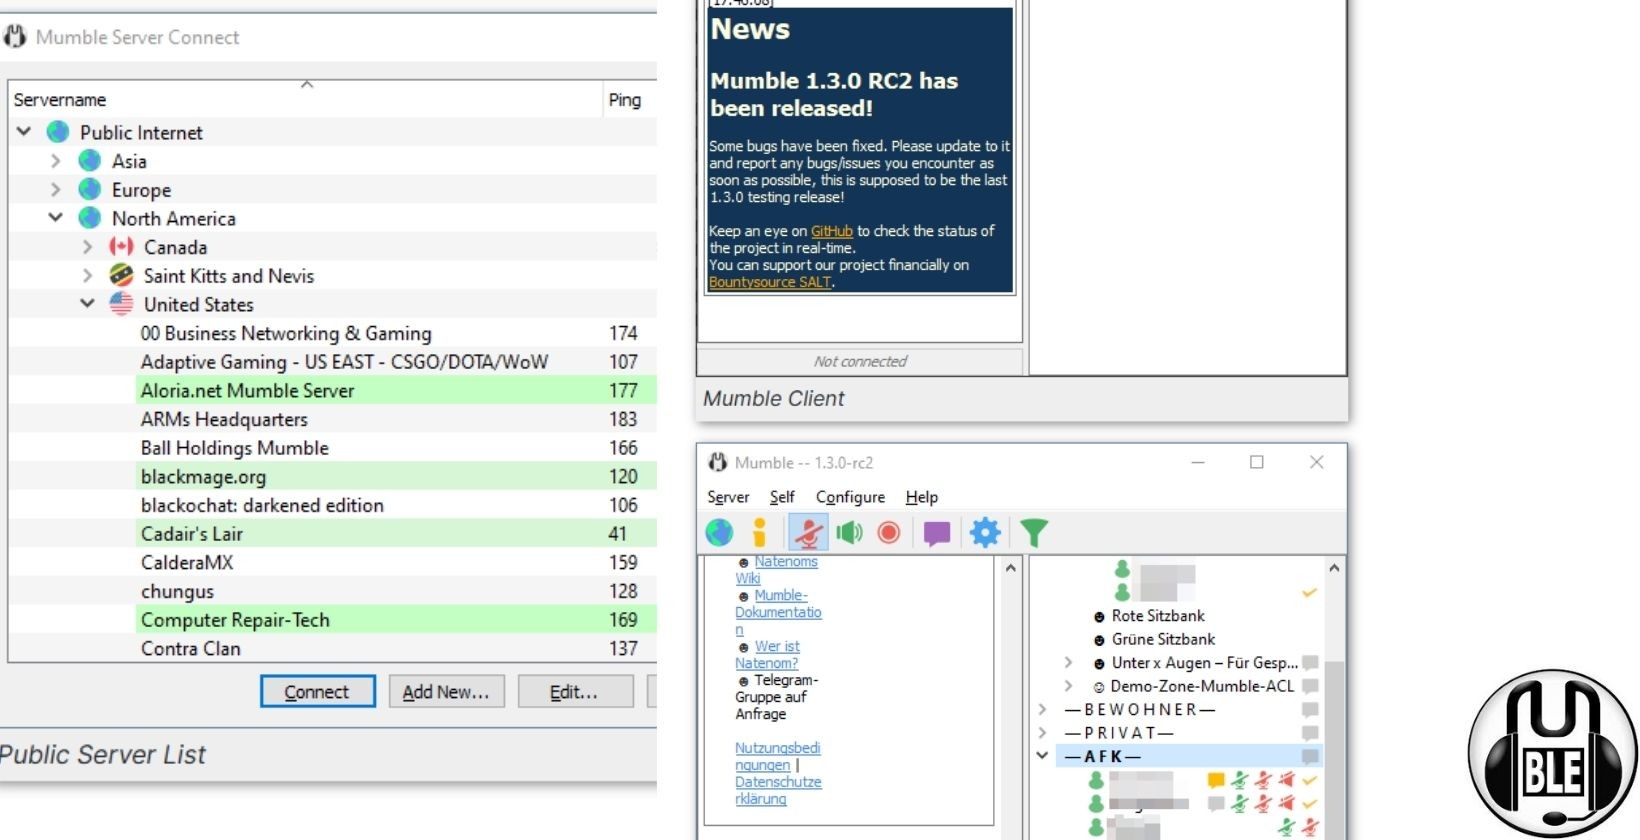Click the Canada flag icon

click(121, 246)
